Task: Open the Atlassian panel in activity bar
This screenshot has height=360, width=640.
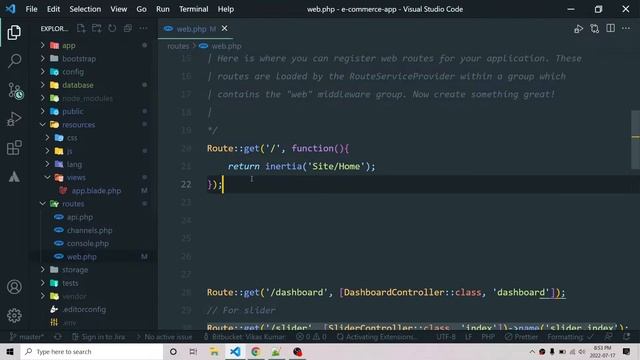Action: coord(14,177)
